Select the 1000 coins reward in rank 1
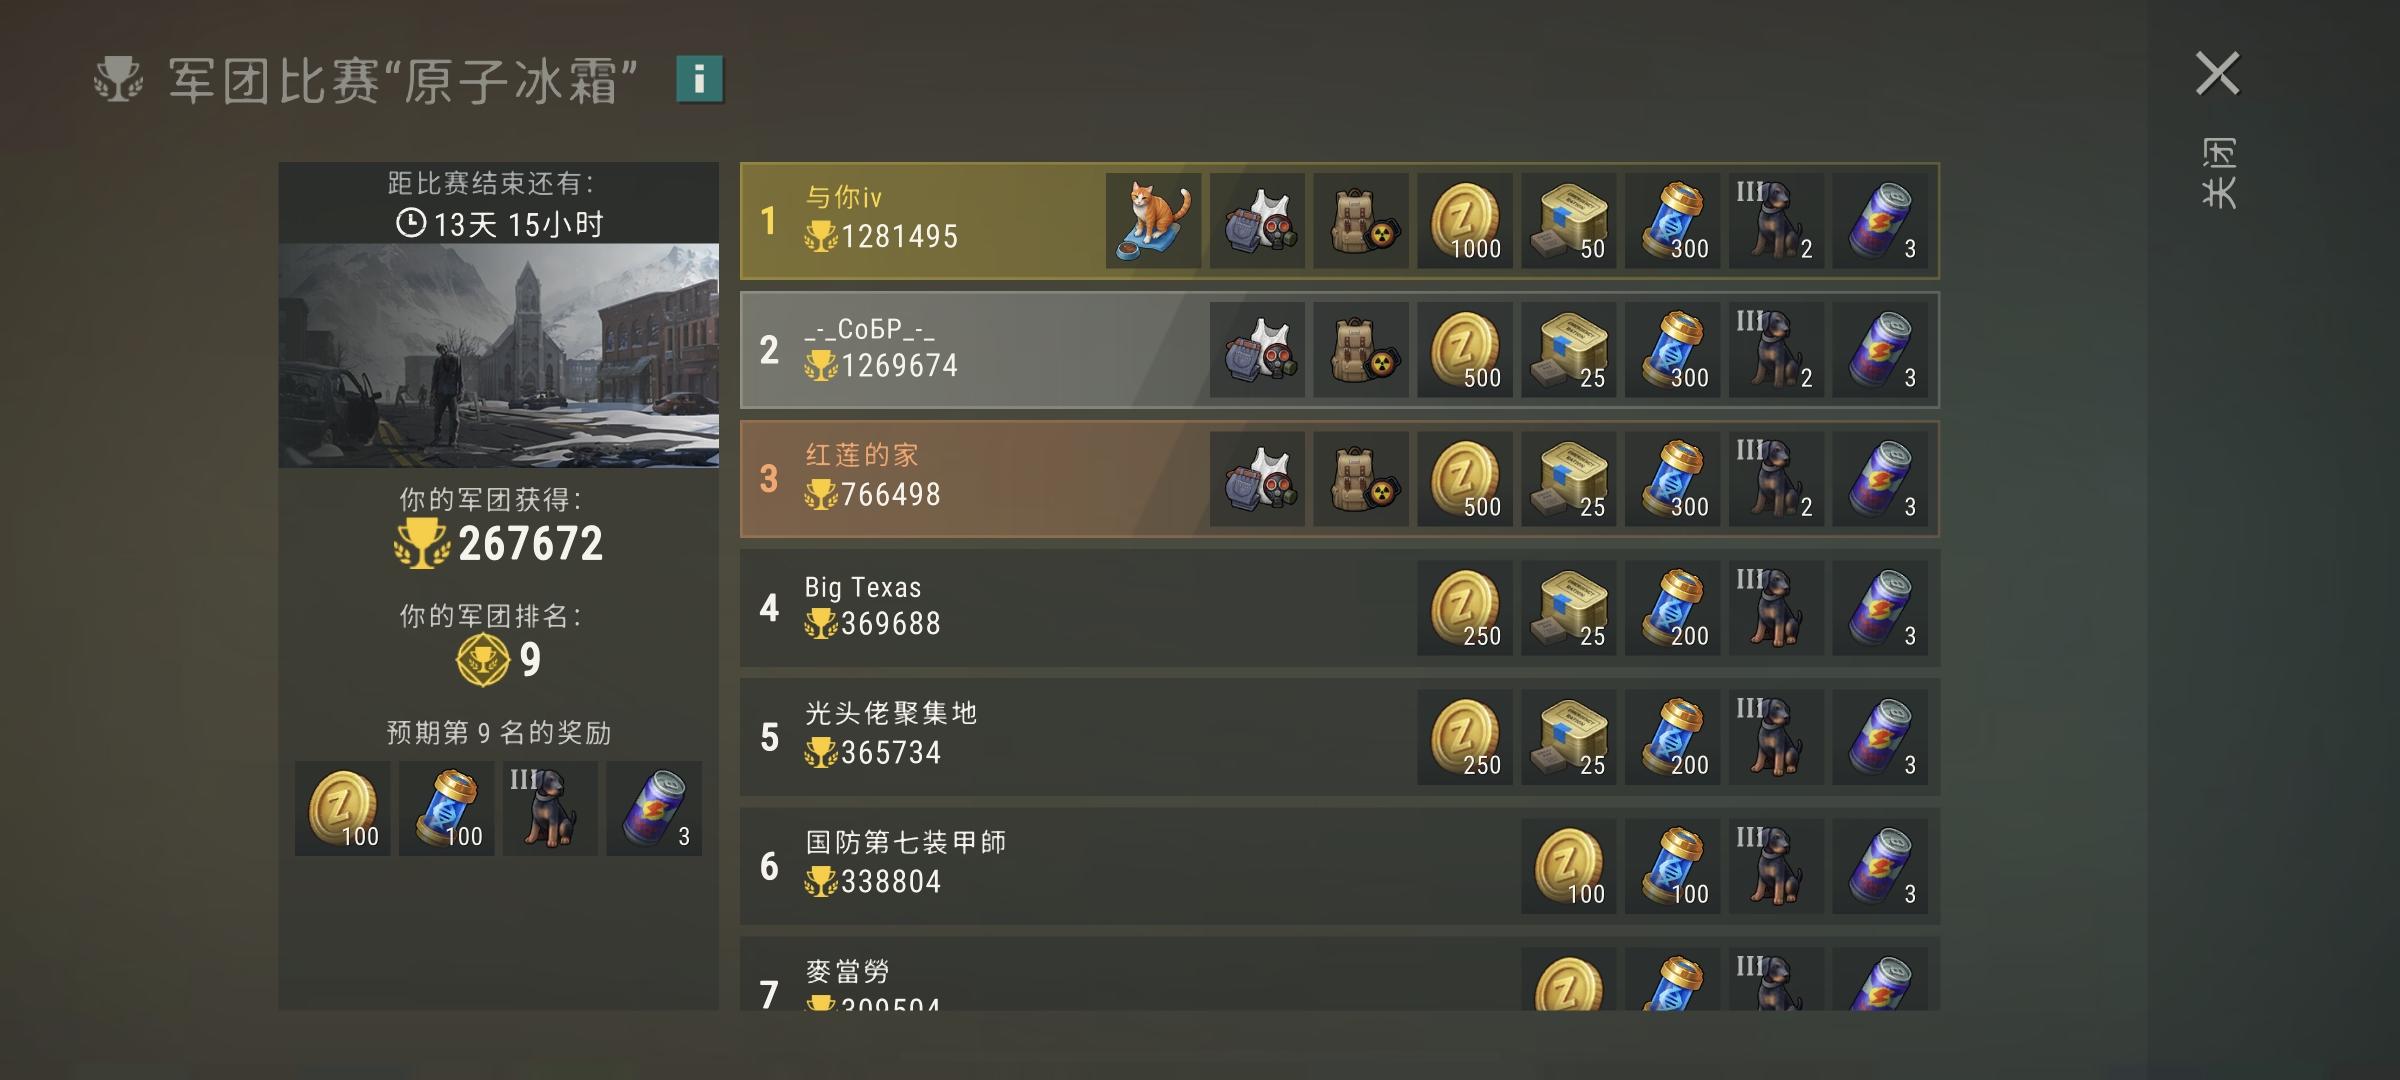Viewport: 2400px width, 1080px height. click(x=1465, y=221)
